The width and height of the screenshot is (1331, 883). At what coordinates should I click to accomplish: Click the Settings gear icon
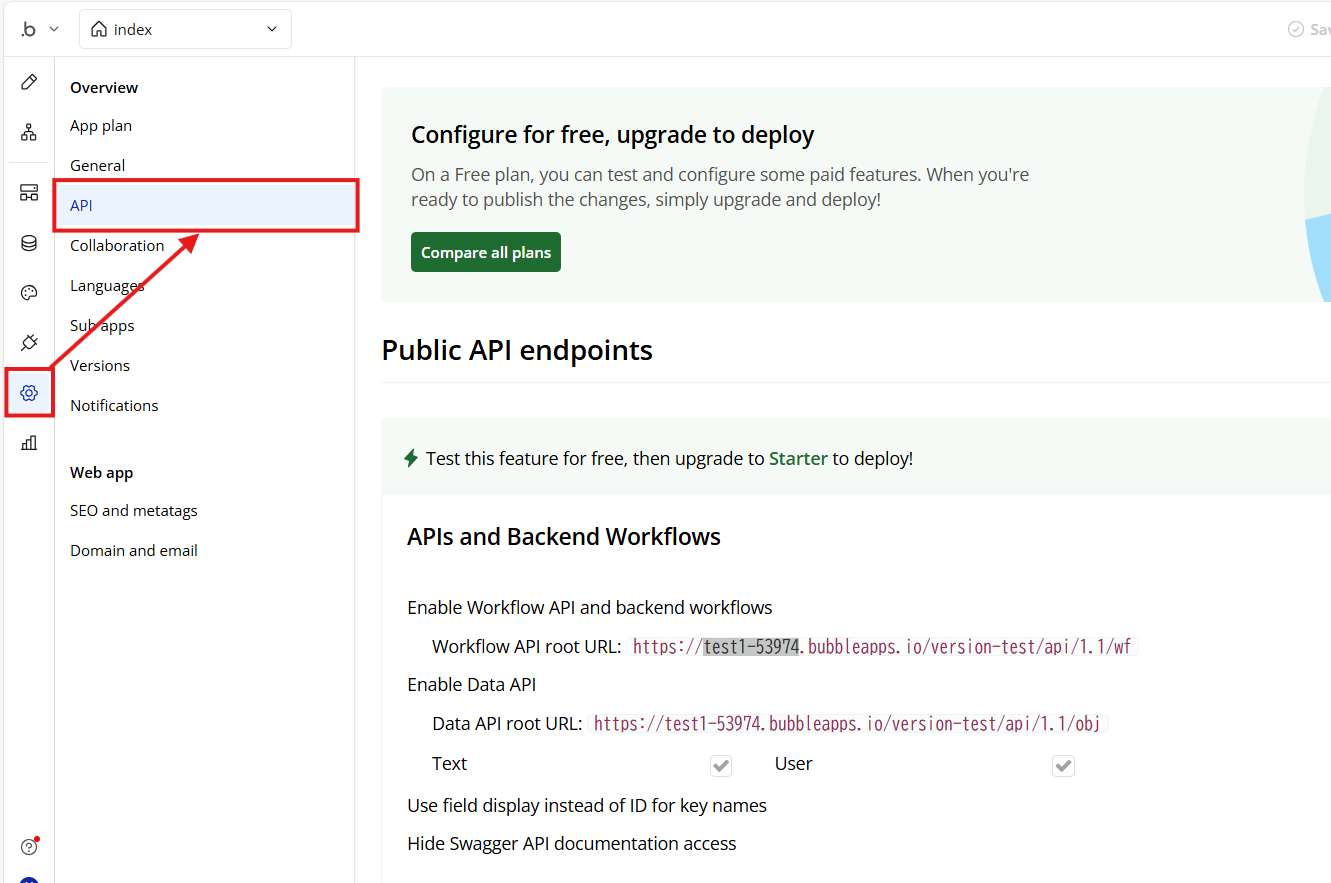click(x=29, y=393)
